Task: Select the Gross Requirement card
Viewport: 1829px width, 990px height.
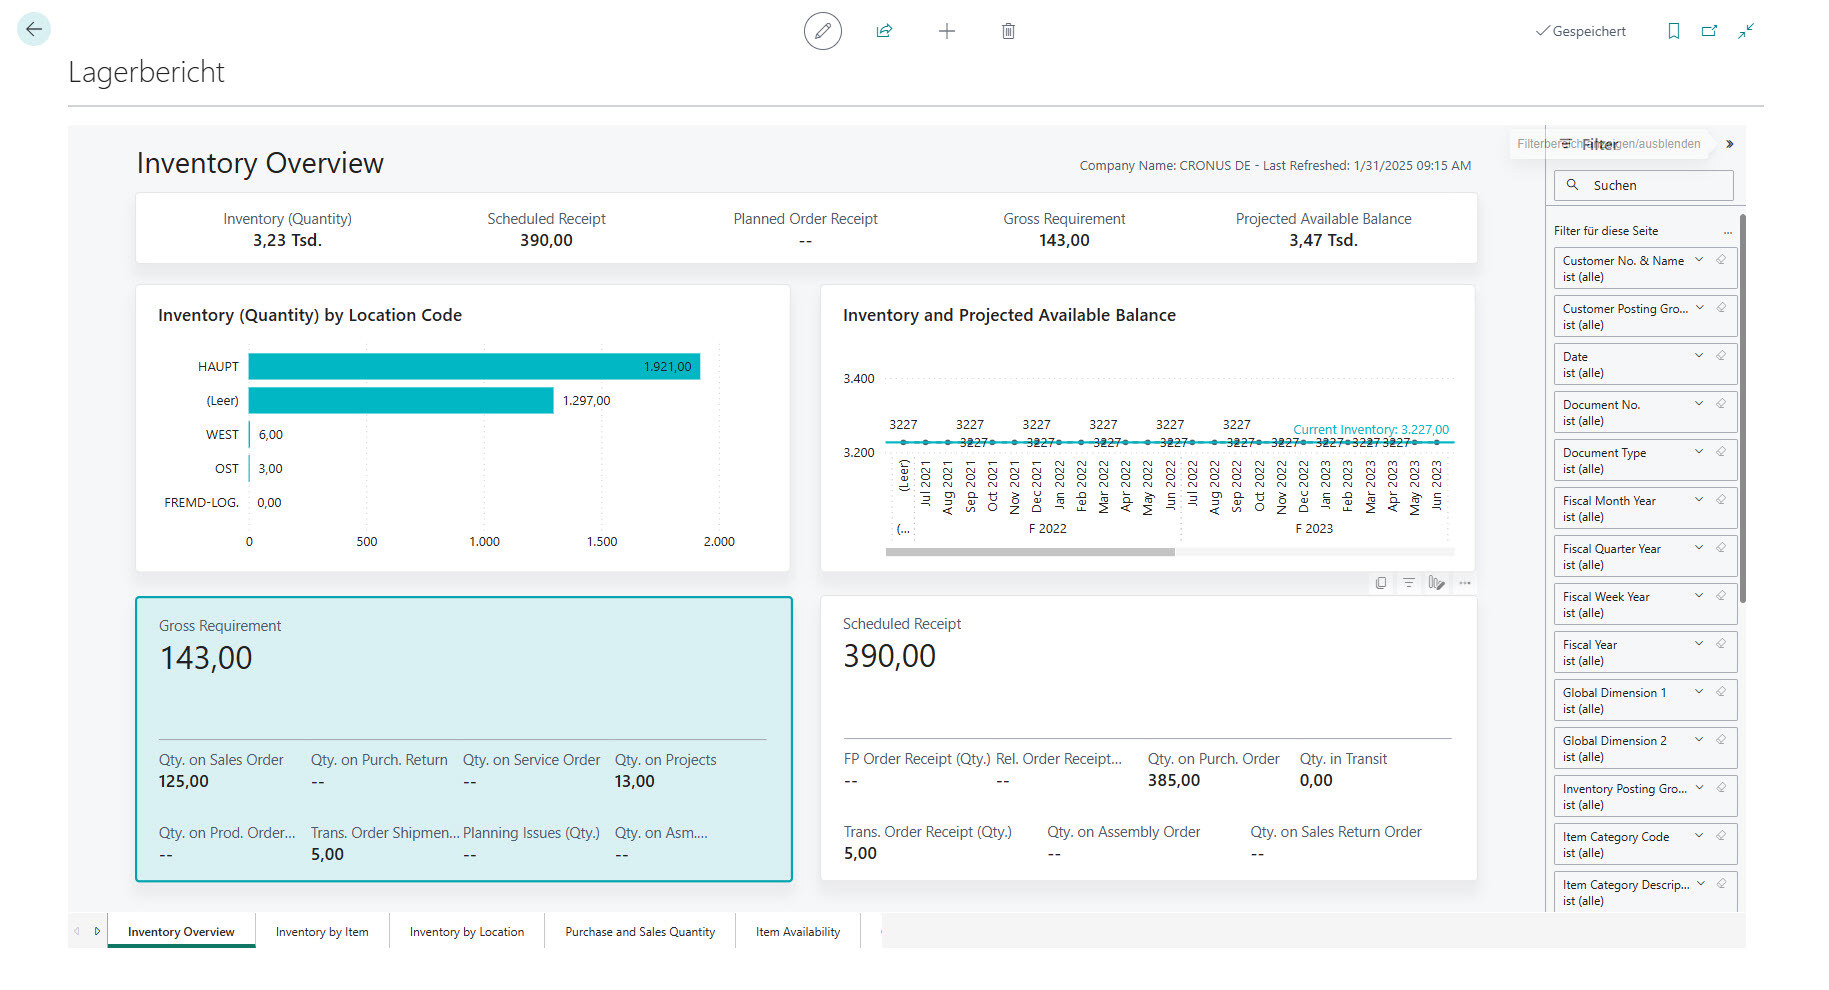Action: pyautogui.click(x=464, y=739)
